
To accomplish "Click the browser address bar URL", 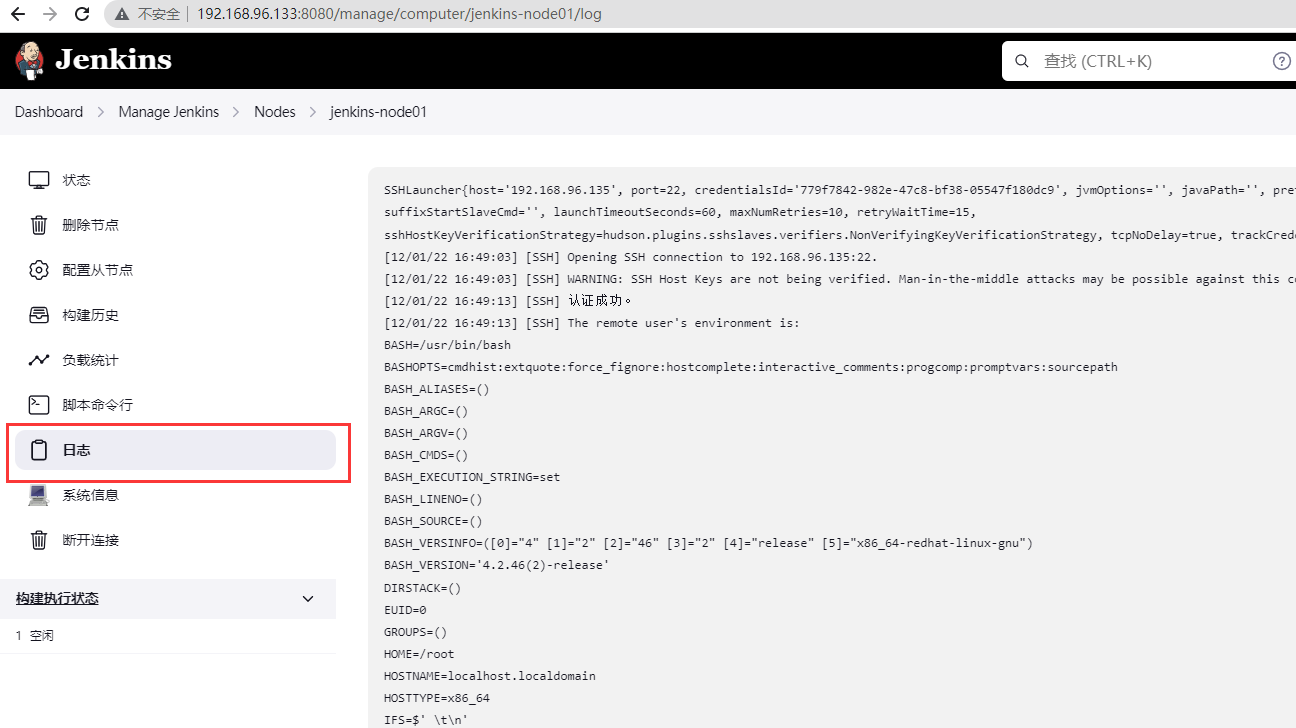I will point(399,14).
